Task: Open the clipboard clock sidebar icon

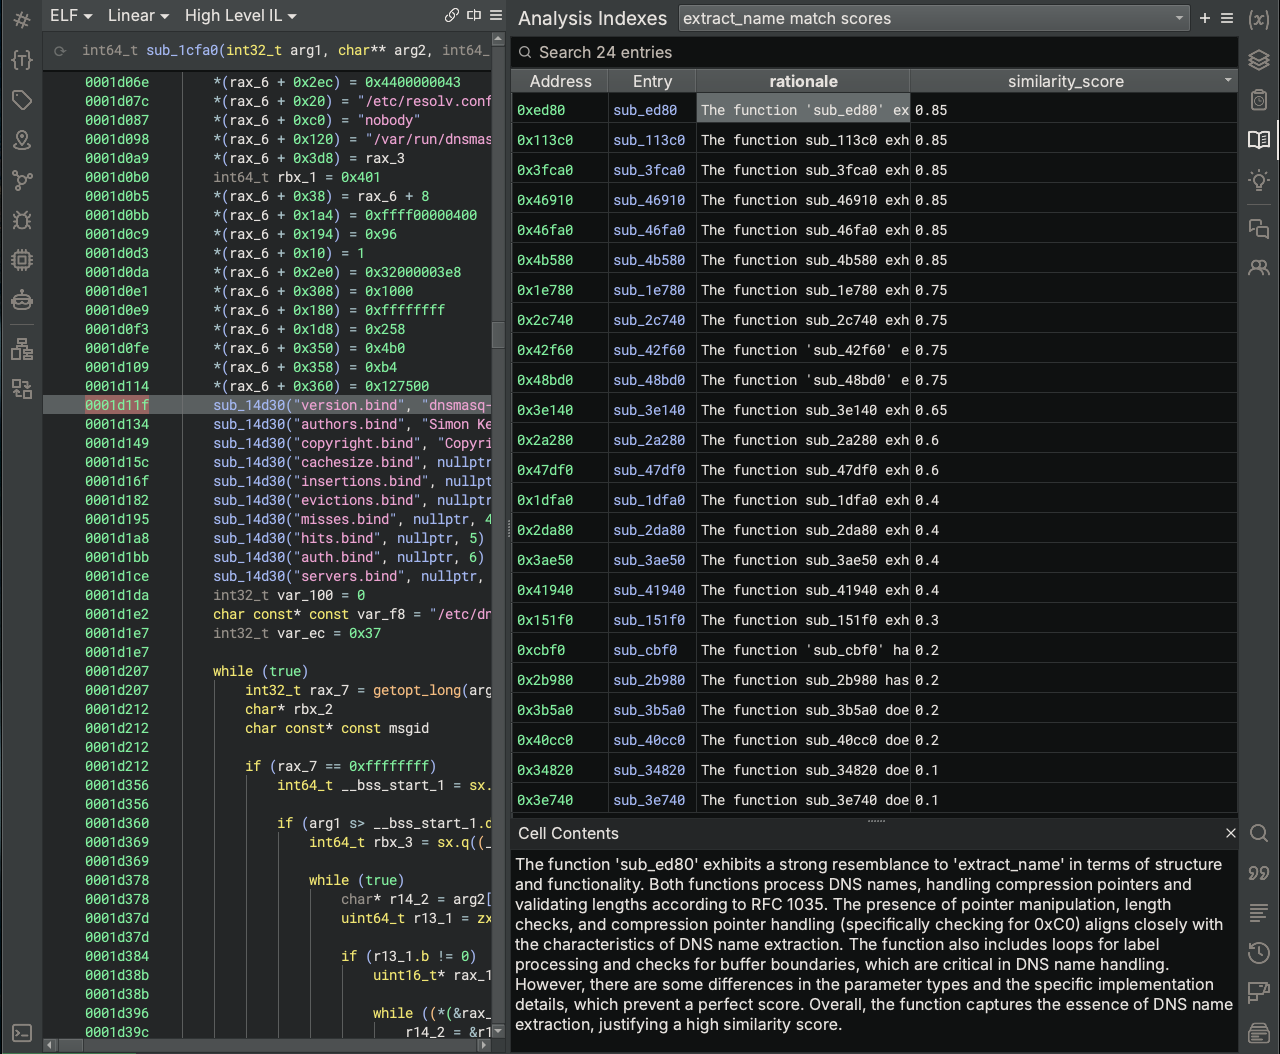Action: [1259, 100]
